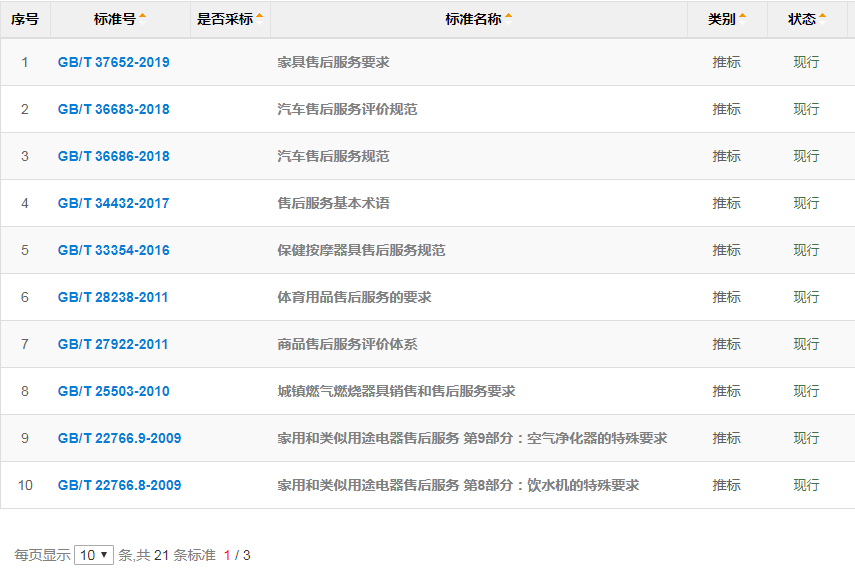Open the 每页显示 rows-per-page dropdown

click(94, 555)
